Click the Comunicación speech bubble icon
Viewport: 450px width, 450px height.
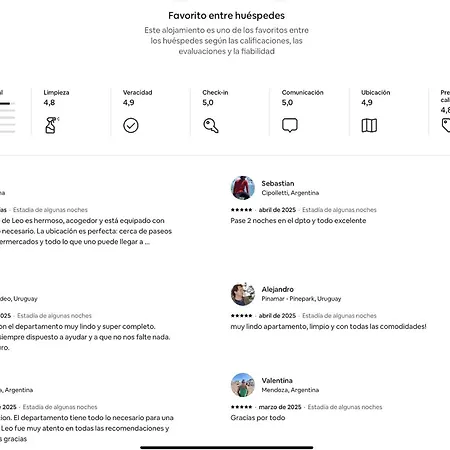click(x=290, y=125)
